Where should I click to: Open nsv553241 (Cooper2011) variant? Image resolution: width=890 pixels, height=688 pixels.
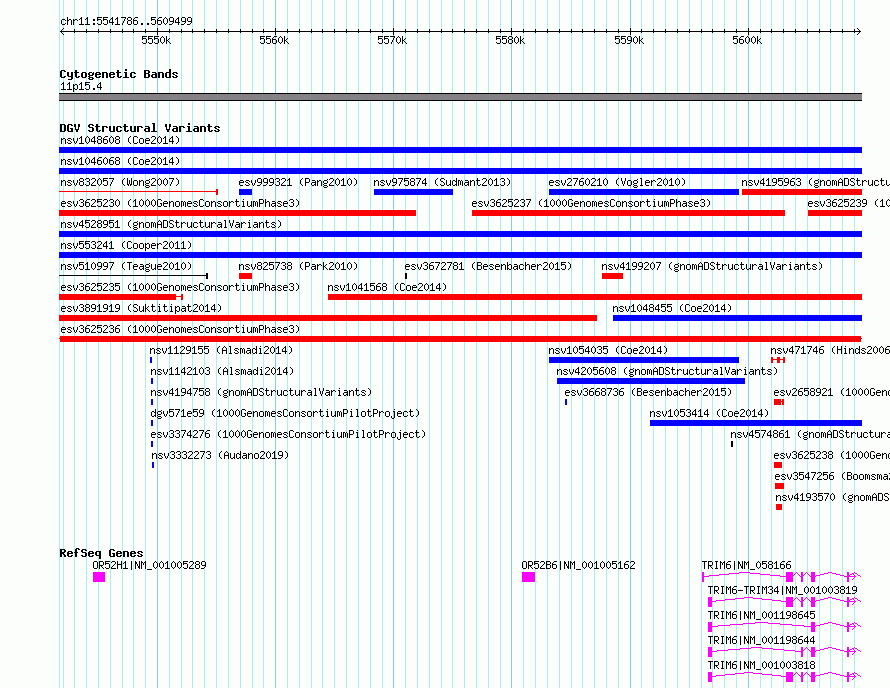click(460, 255)
